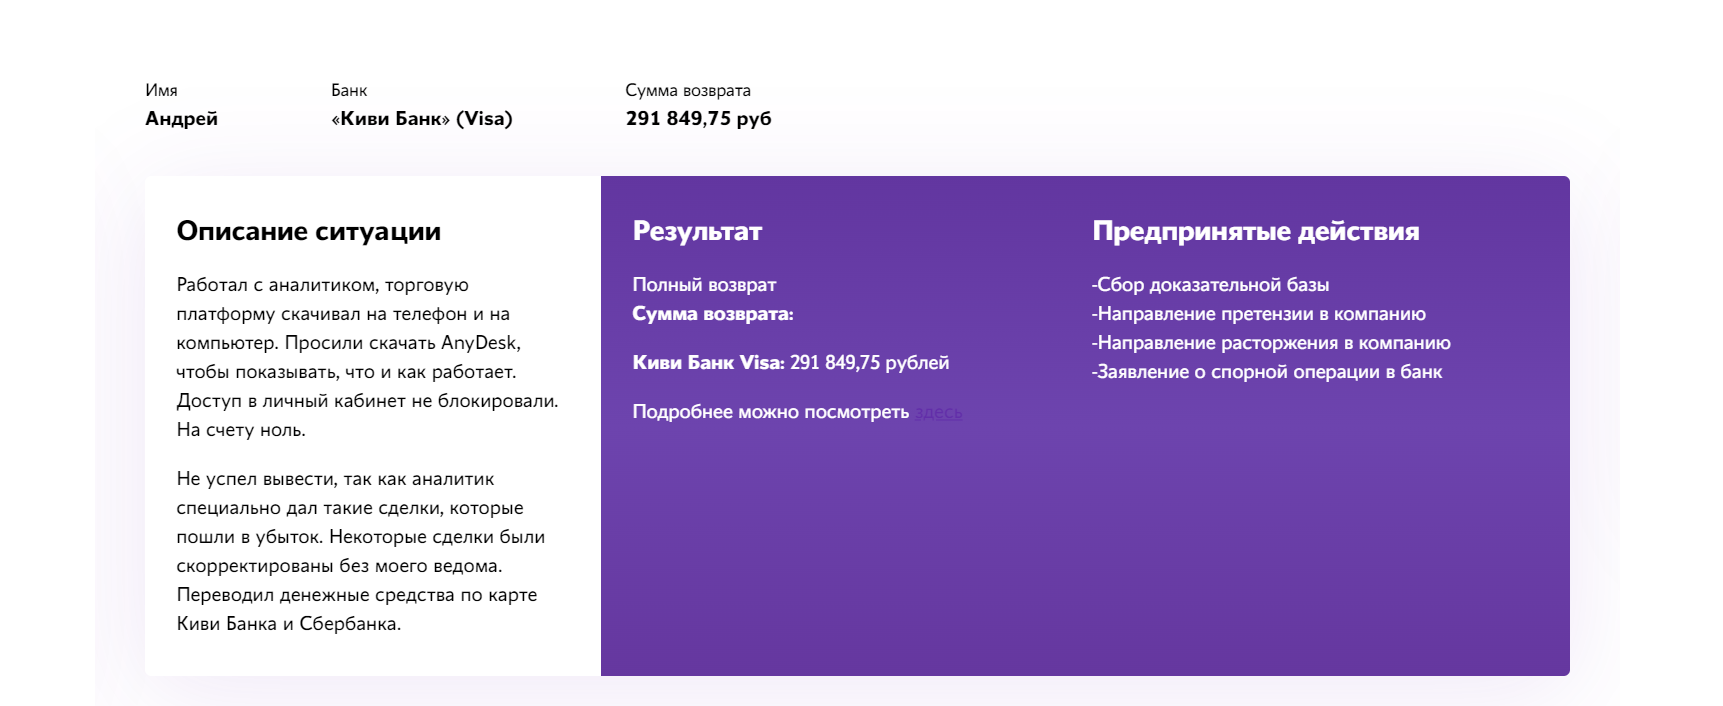Click the paragraph starting 'Не успел вывести'
The height and width of the screenshot is (706, 1723).
pos(361,551)
